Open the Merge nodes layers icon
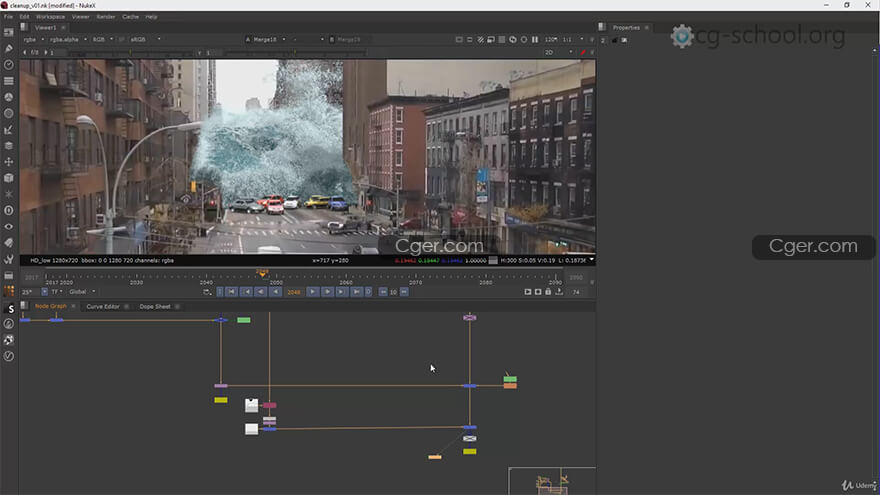Screen dimensions: 880x495 pyautogui.click(x=8, y=145)
